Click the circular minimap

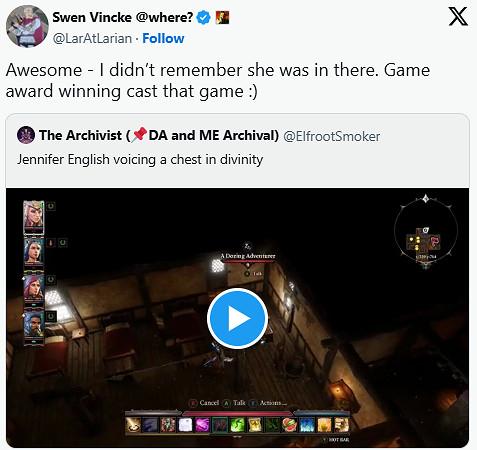[426, 231]
